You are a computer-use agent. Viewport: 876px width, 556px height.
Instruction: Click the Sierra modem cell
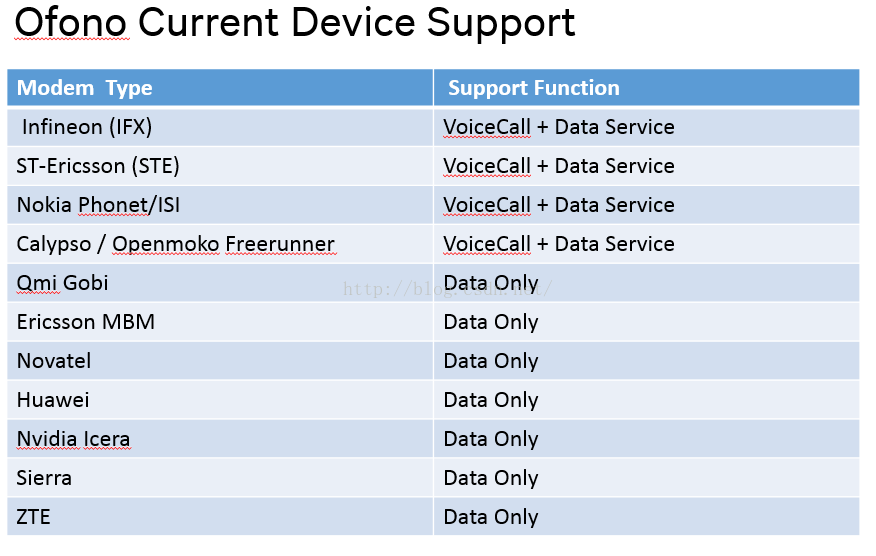(220, 478)
